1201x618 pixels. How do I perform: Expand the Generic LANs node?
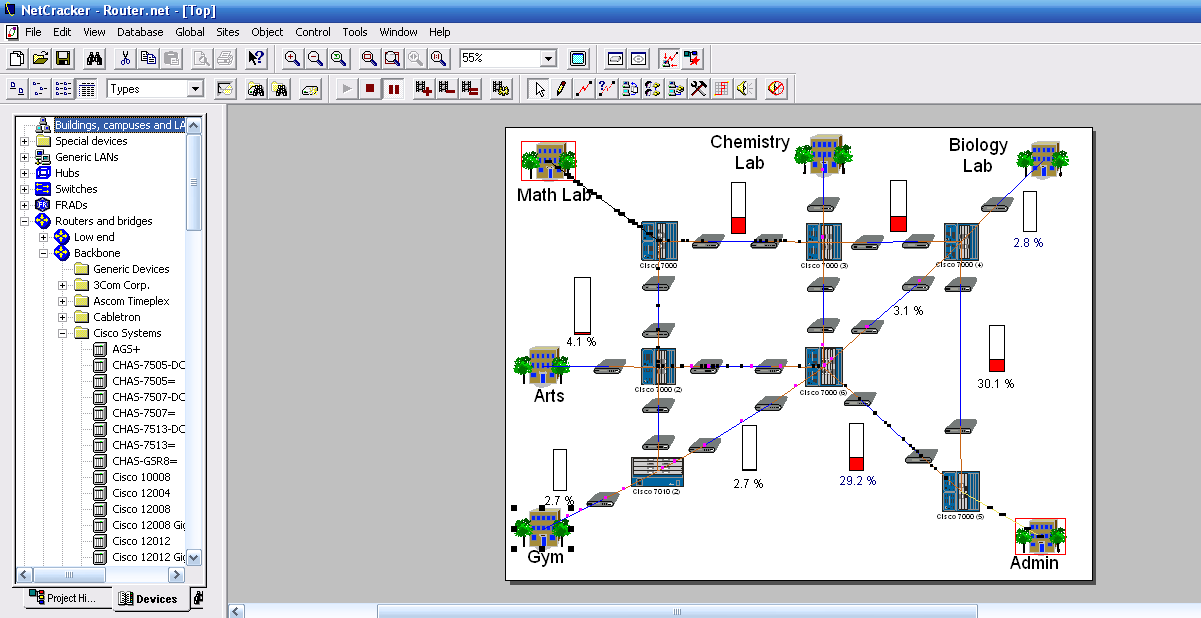[x=24, y=157]
